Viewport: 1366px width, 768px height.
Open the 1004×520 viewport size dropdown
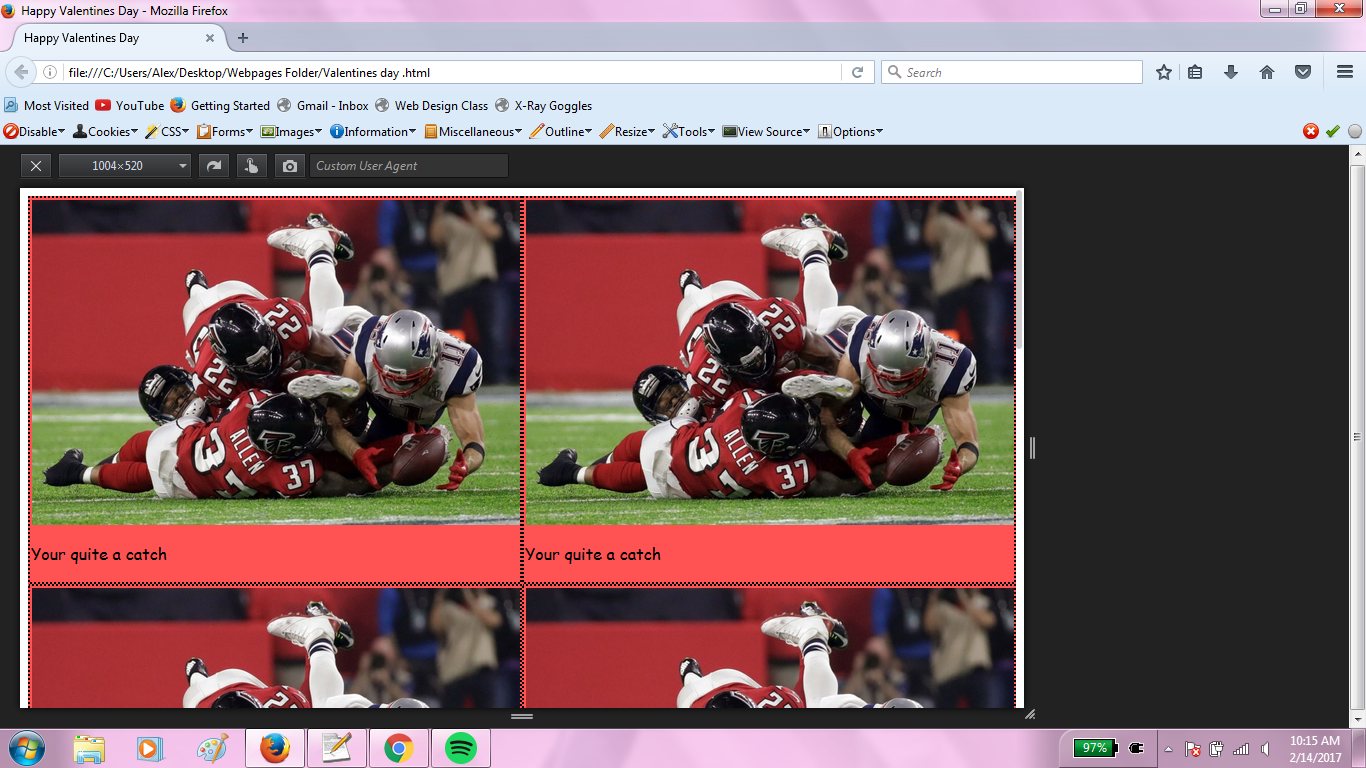[x=125, y=166]
